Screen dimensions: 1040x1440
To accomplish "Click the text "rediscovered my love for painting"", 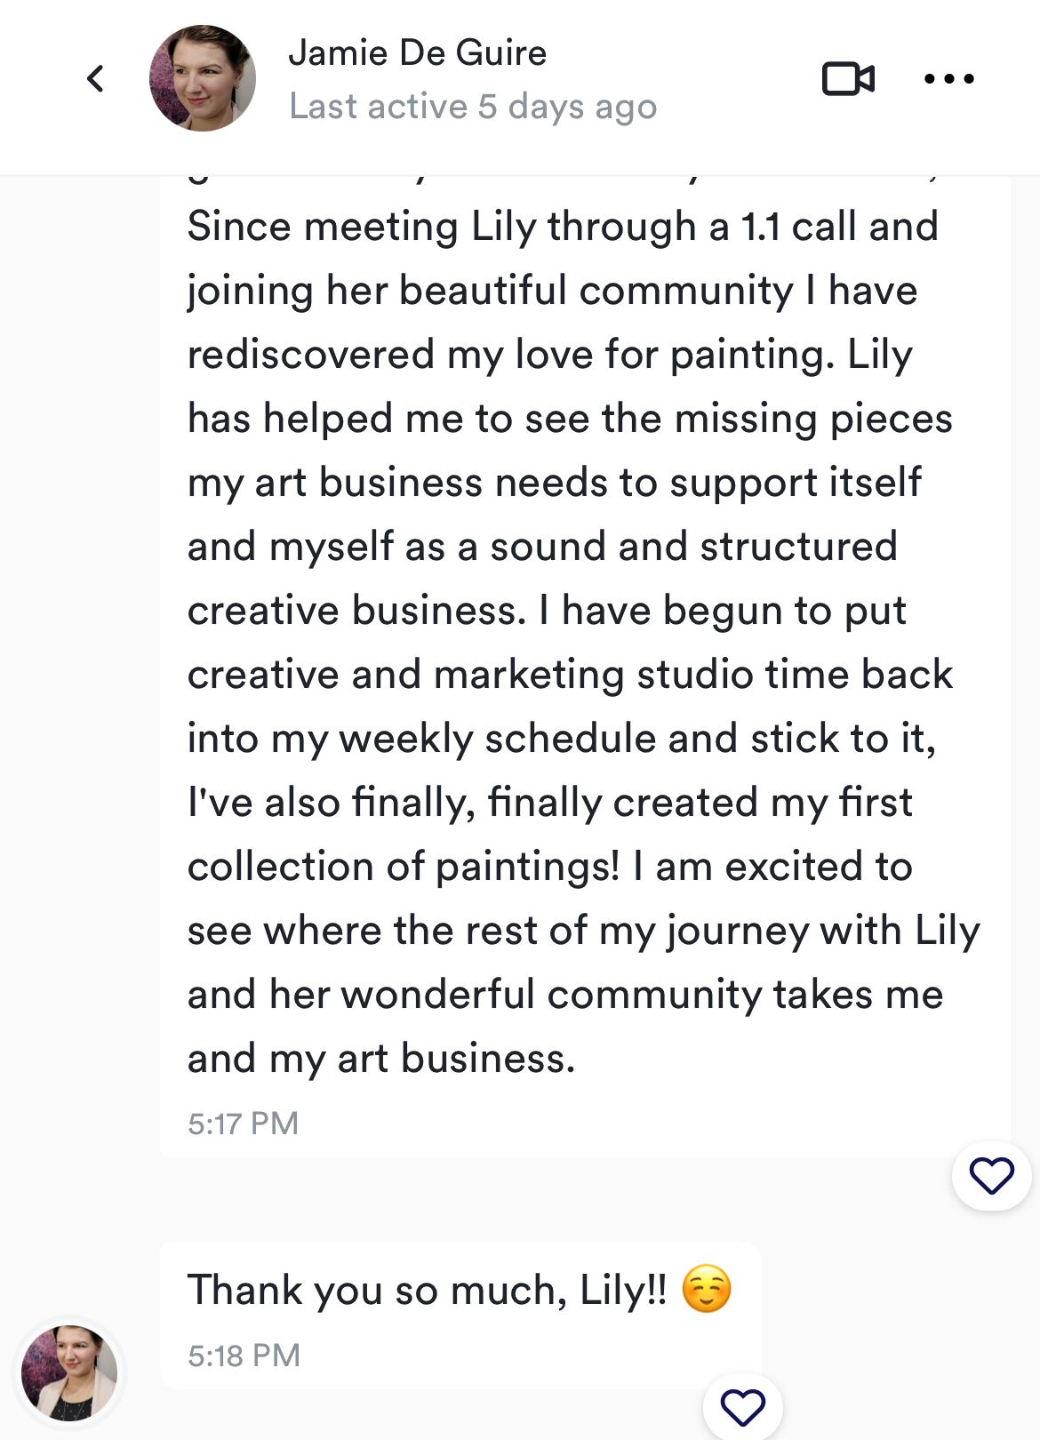I will [510, 355].
